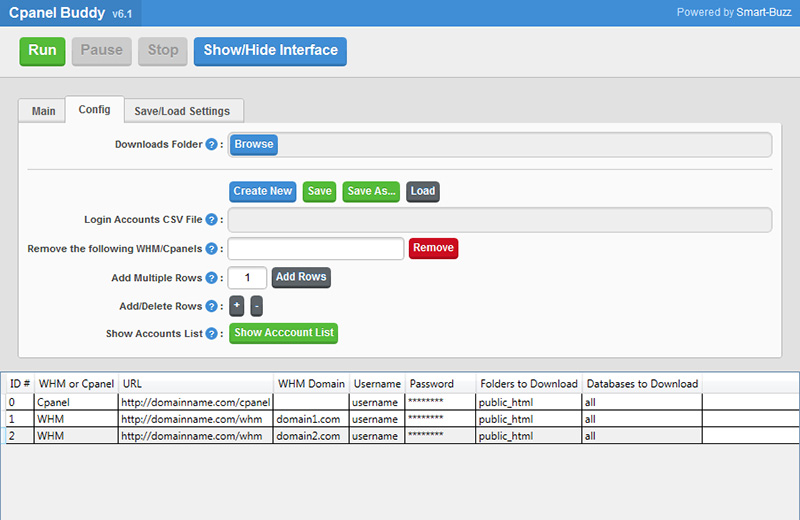The image size is (800, 520).
Task: Select the domain2.com cell
Action: pos(311,436)
